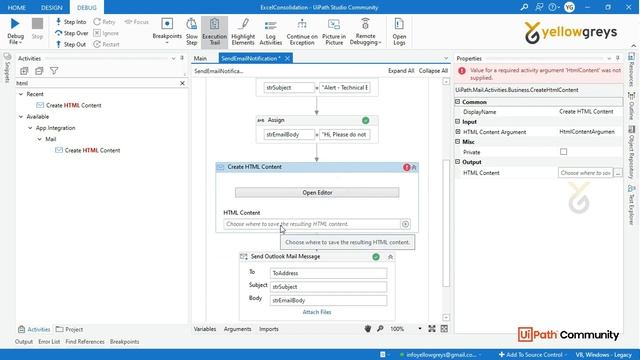This screenshot has width=640, height=360.
Task: Click the Debug File play icon
Action: [x=15, y=24]
